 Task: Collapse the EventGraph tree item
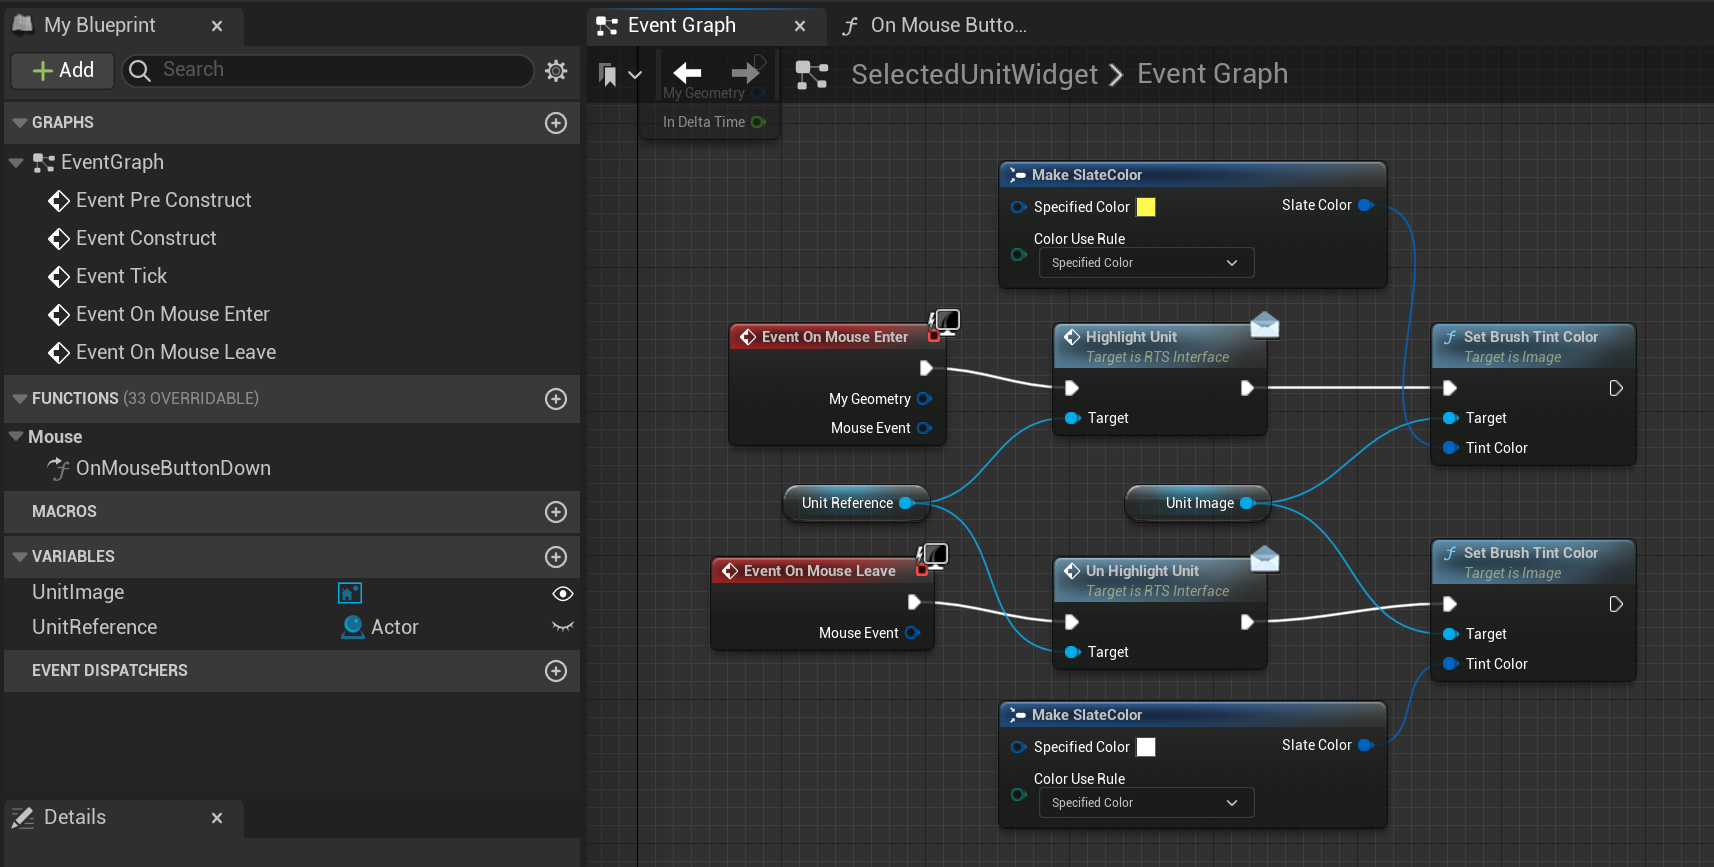tap(16, 162)
